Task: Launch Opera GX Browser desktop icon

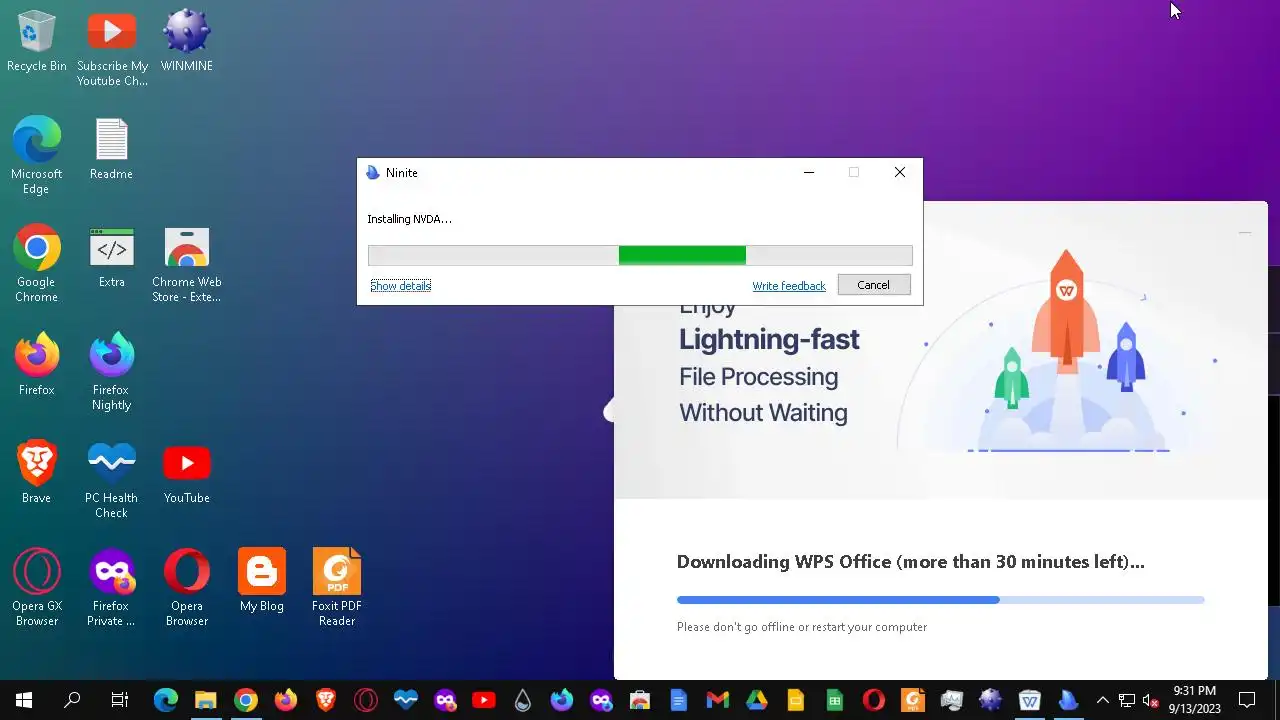Action: point(37,587)
